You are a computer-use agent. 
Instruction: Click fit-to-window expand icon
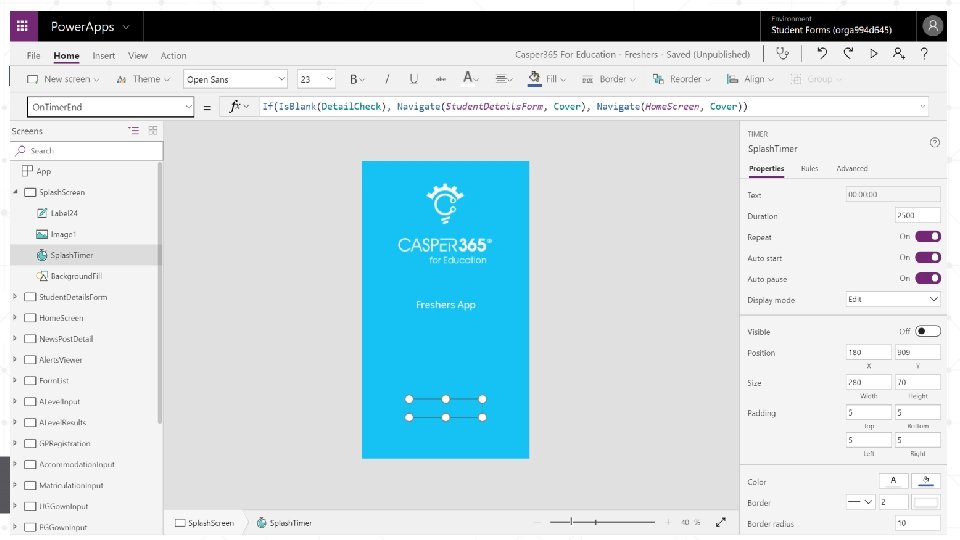721,522
